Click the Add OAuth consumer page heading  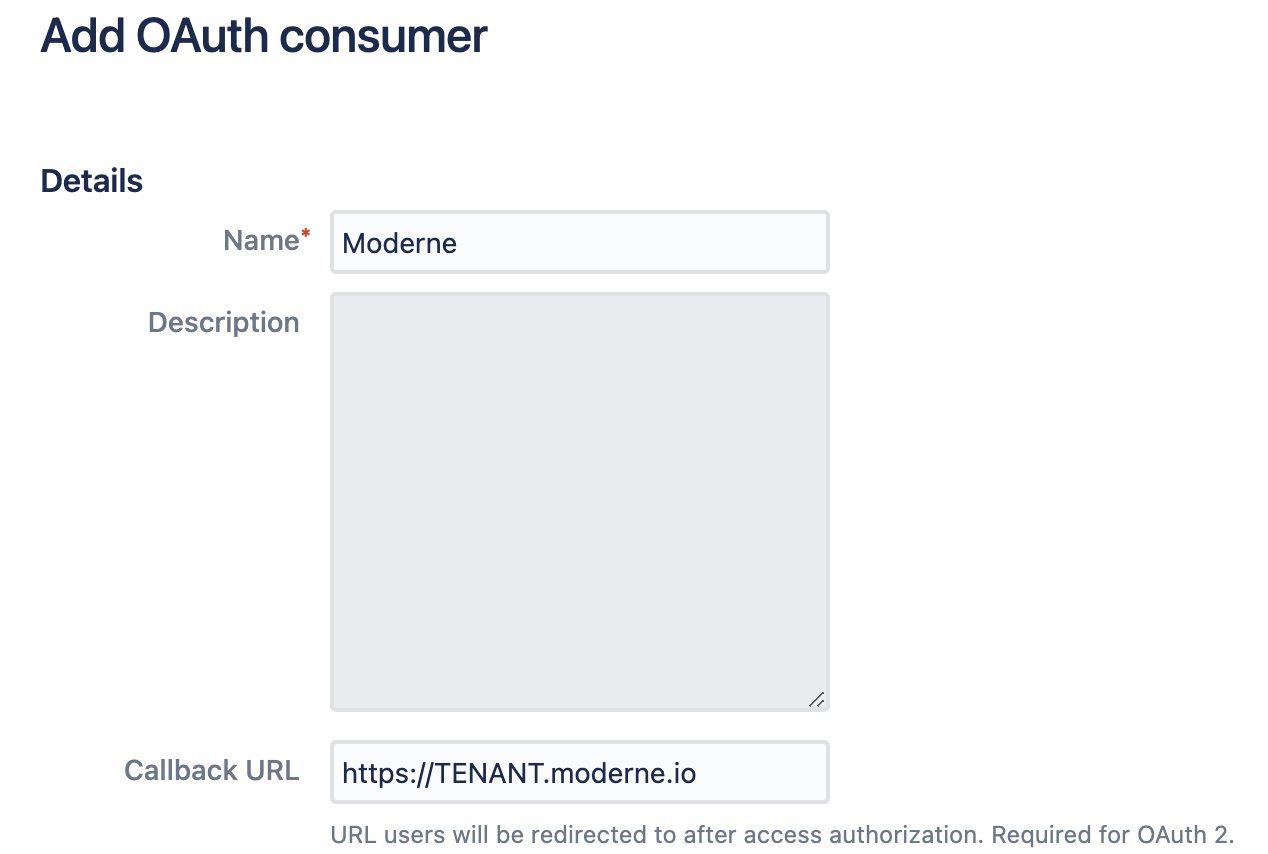pos(264,37)
